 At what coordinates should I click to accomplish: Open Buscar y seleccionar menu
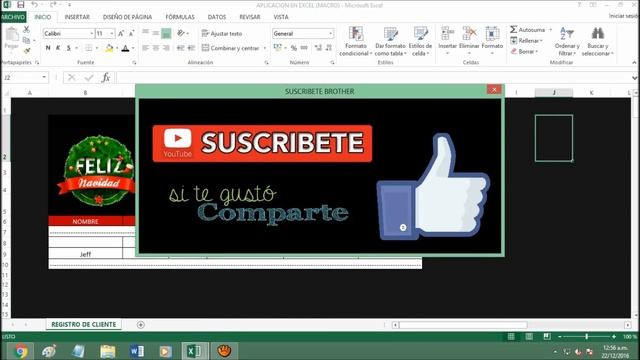coord(598,41)
